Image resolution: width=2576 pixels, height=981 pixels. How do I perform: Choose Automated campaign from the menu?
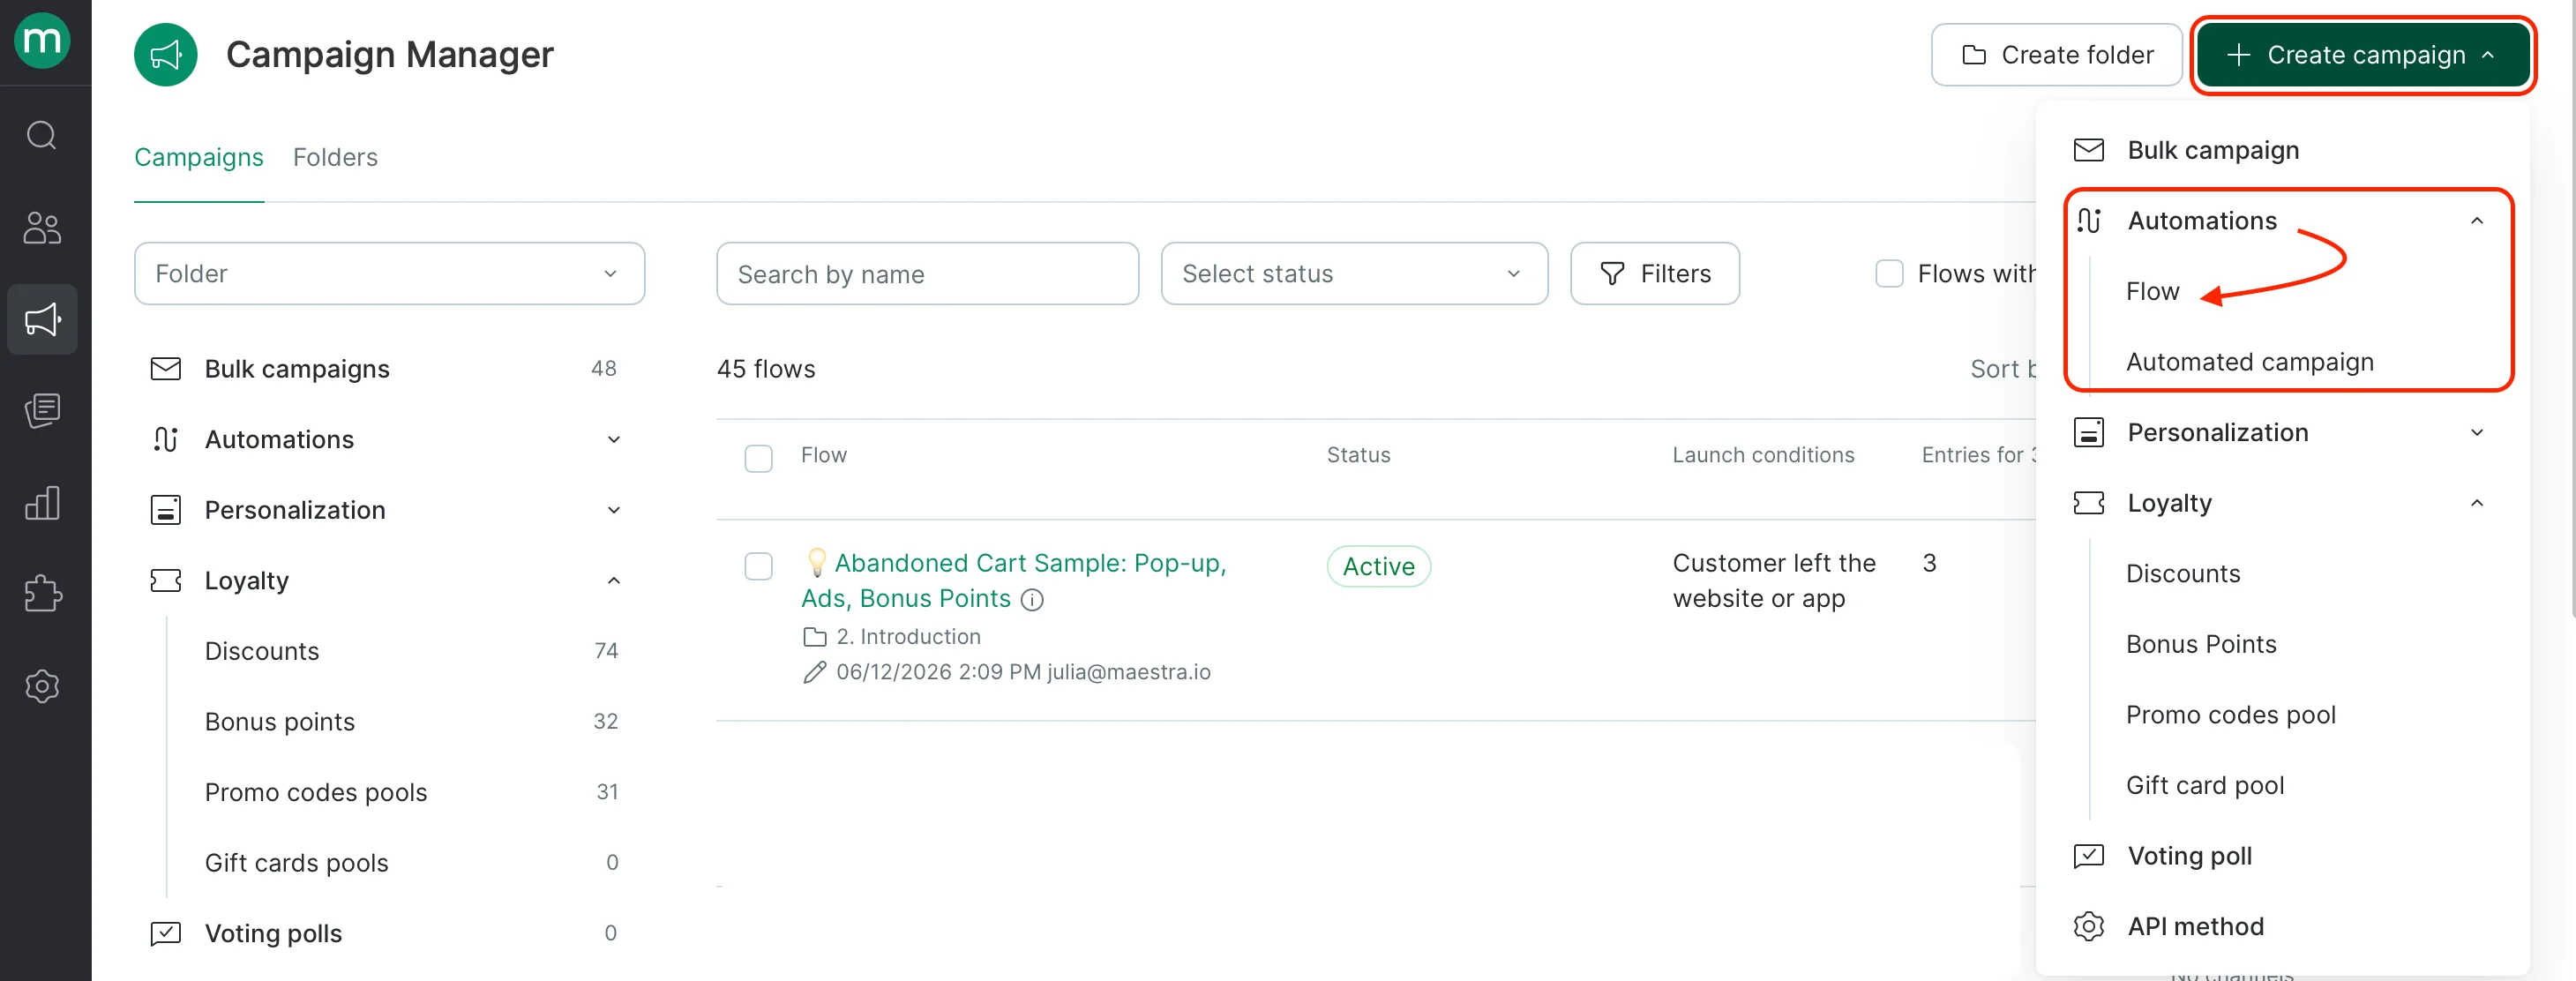pyautogui.click(x=2249, y=362)
